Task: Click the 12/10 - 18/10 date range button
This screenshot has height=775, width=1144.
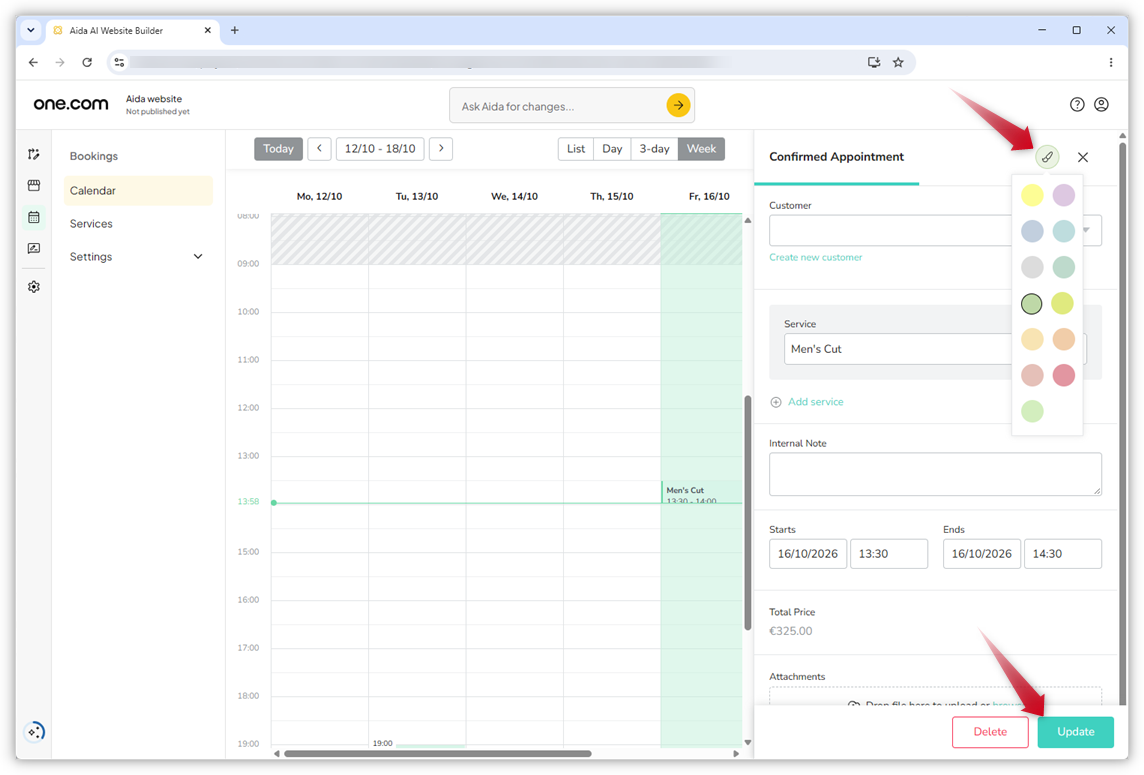Action: [380, 149]
